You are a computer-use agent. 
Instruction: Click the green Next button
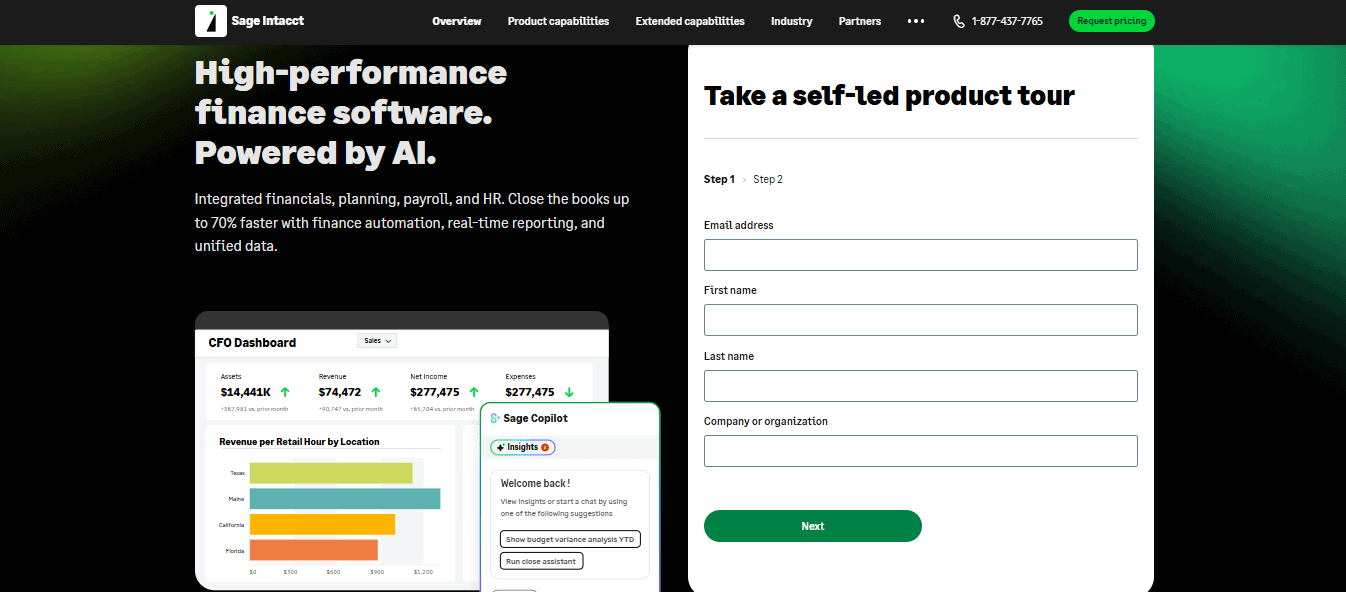coord(812,526)
